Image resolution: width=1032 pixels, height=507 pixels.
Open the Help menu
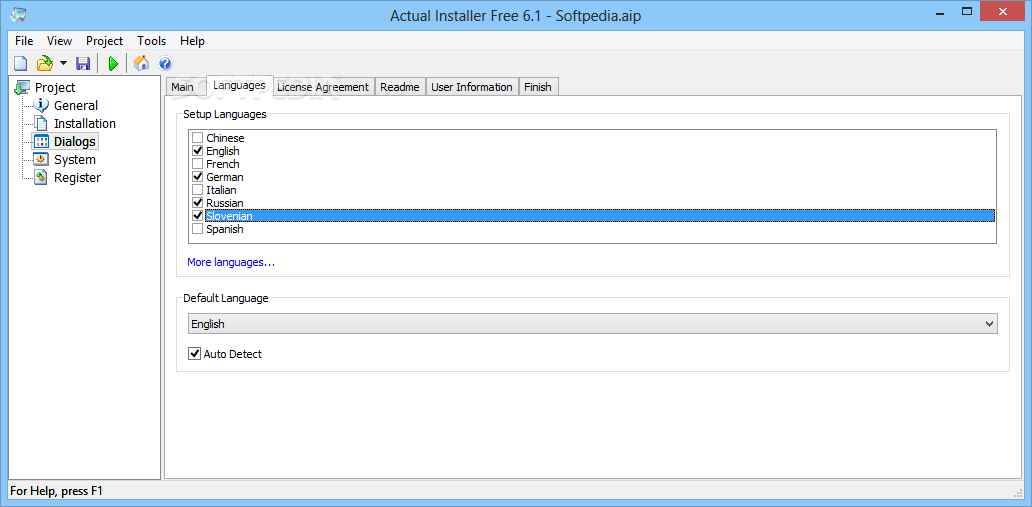(x=192, y=41)
